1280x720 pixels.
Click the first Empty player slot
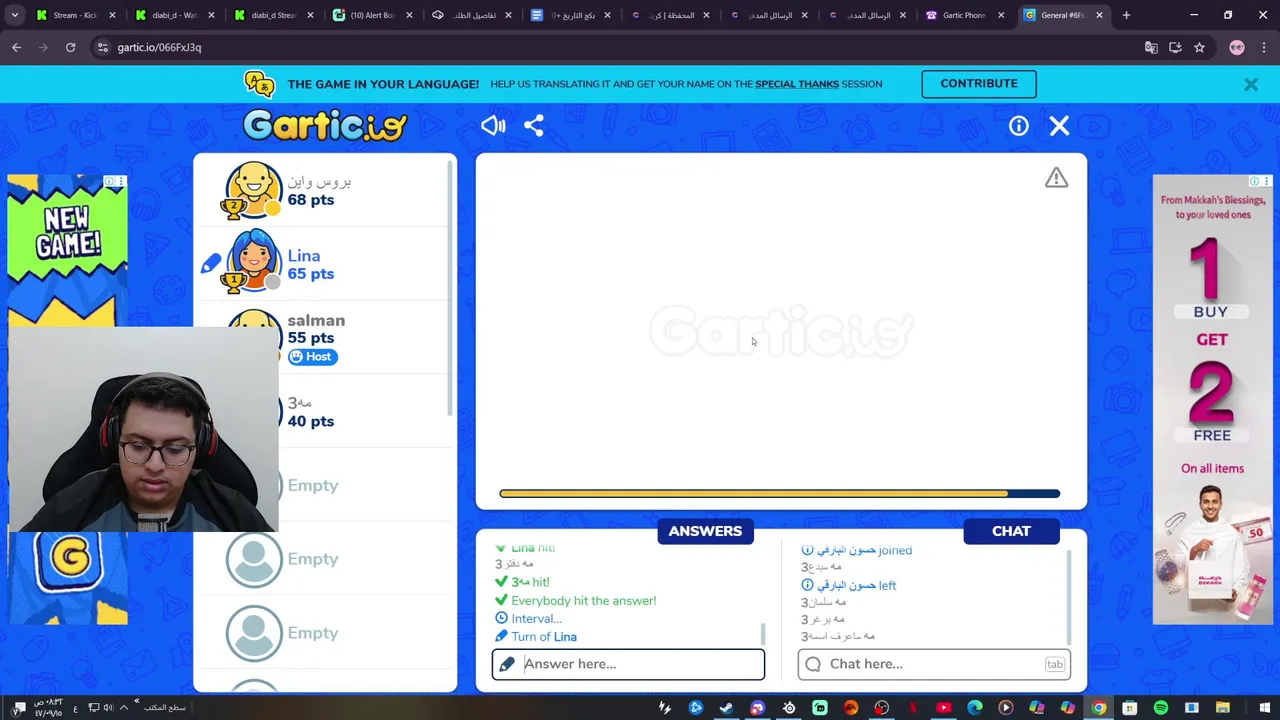pyautogui.click(x=323, y=485)
